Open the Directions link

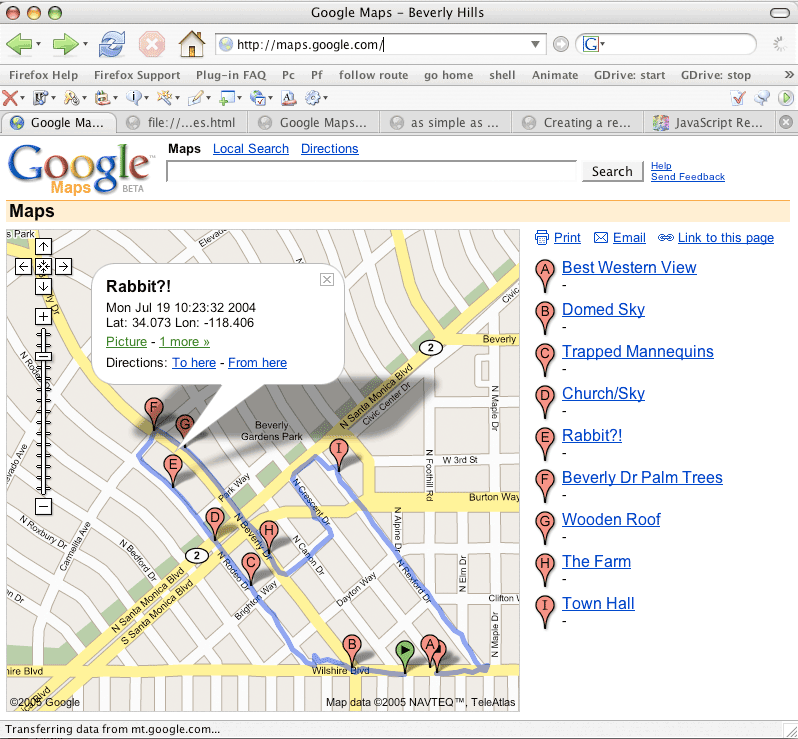[x=330, y=149]
